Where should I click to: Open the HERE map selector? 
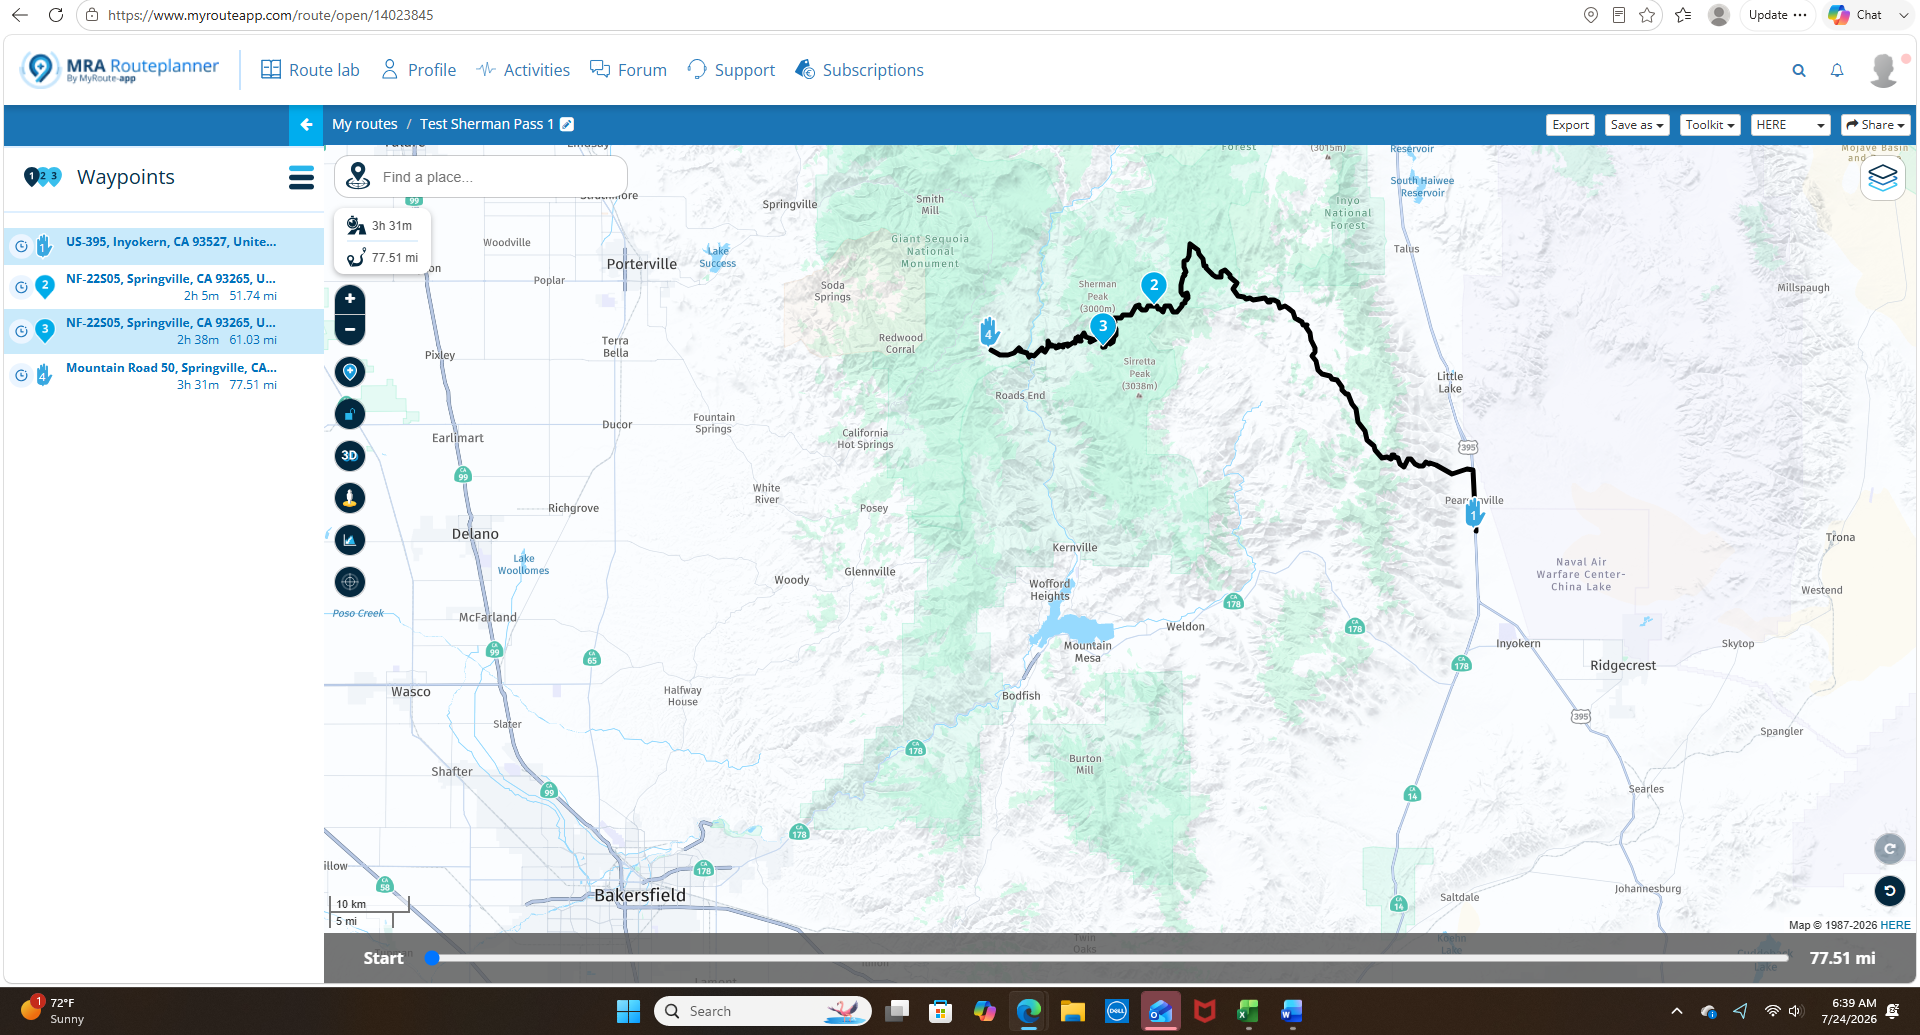point(1790,125)
